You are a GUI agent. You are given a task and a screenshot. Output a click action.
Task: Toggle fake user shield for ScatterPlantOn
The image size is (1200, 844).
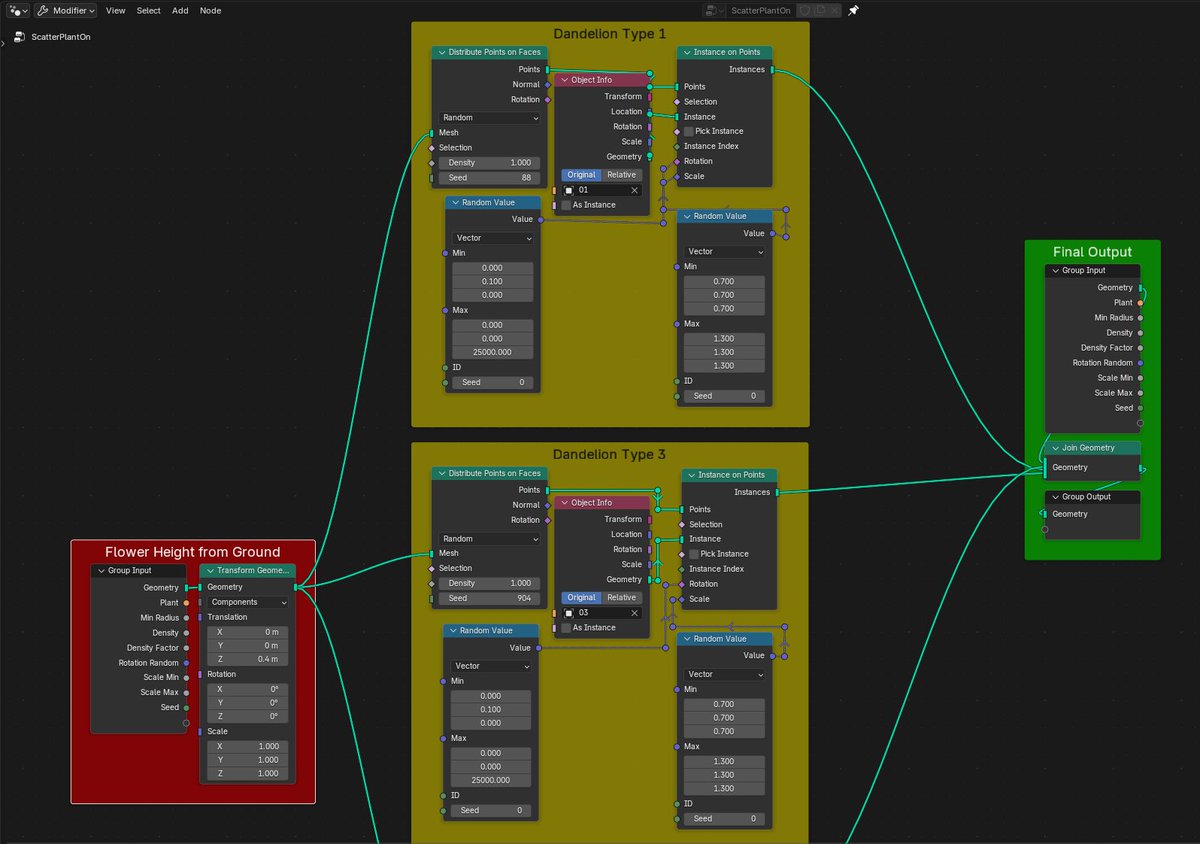(805, 10)
